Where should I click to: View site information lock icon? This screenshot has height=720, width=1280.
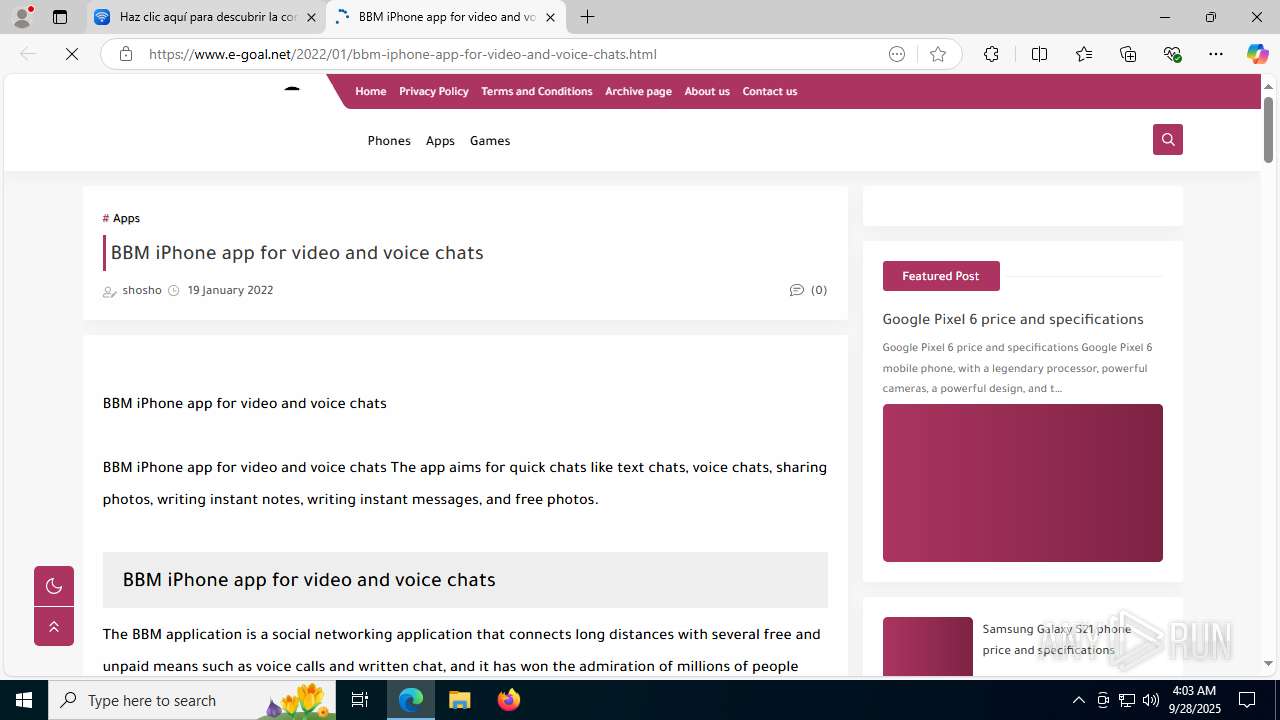click(x=125, y=54)
